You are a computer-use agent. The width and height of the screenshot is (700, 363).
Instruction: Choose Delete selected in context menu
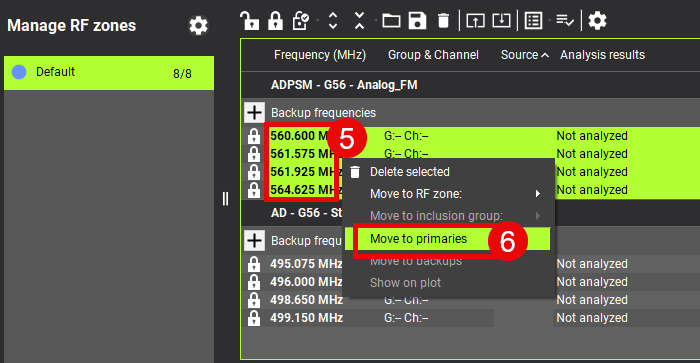tap(449, 172)
